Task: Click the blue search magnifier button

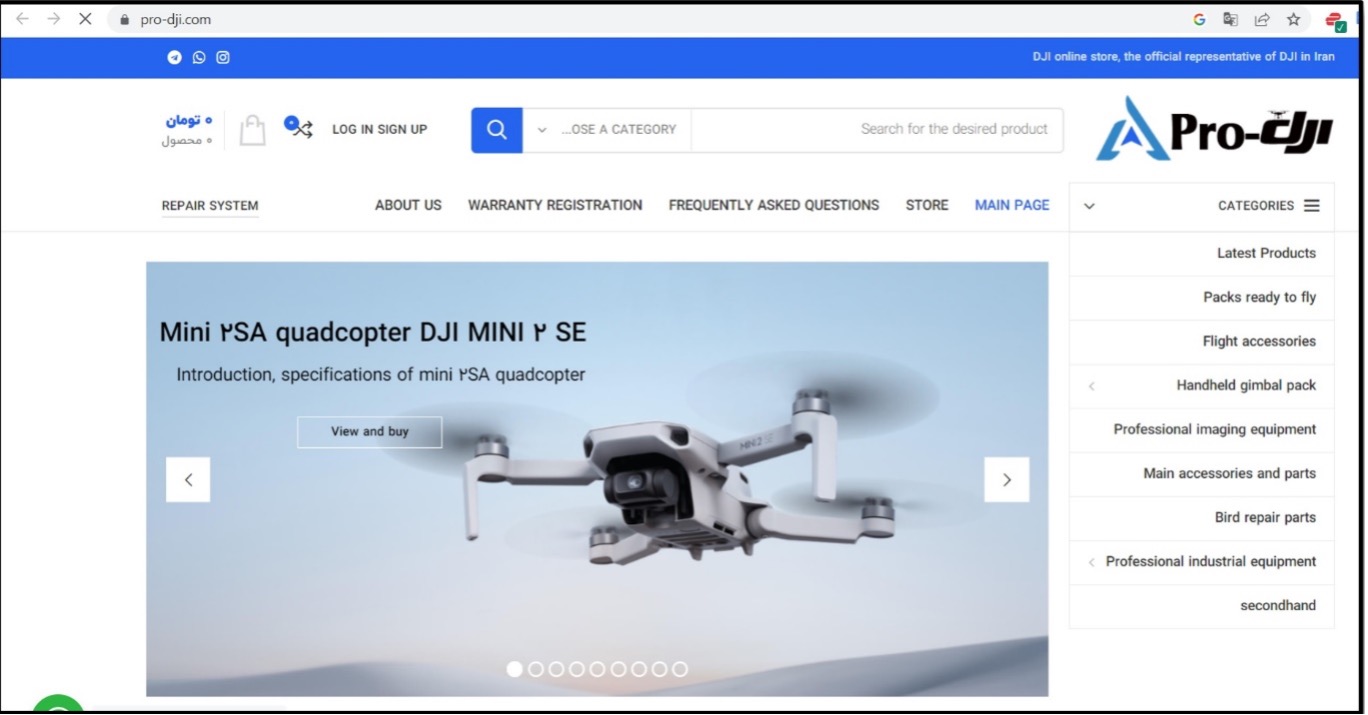Action: tap(497, 130)
